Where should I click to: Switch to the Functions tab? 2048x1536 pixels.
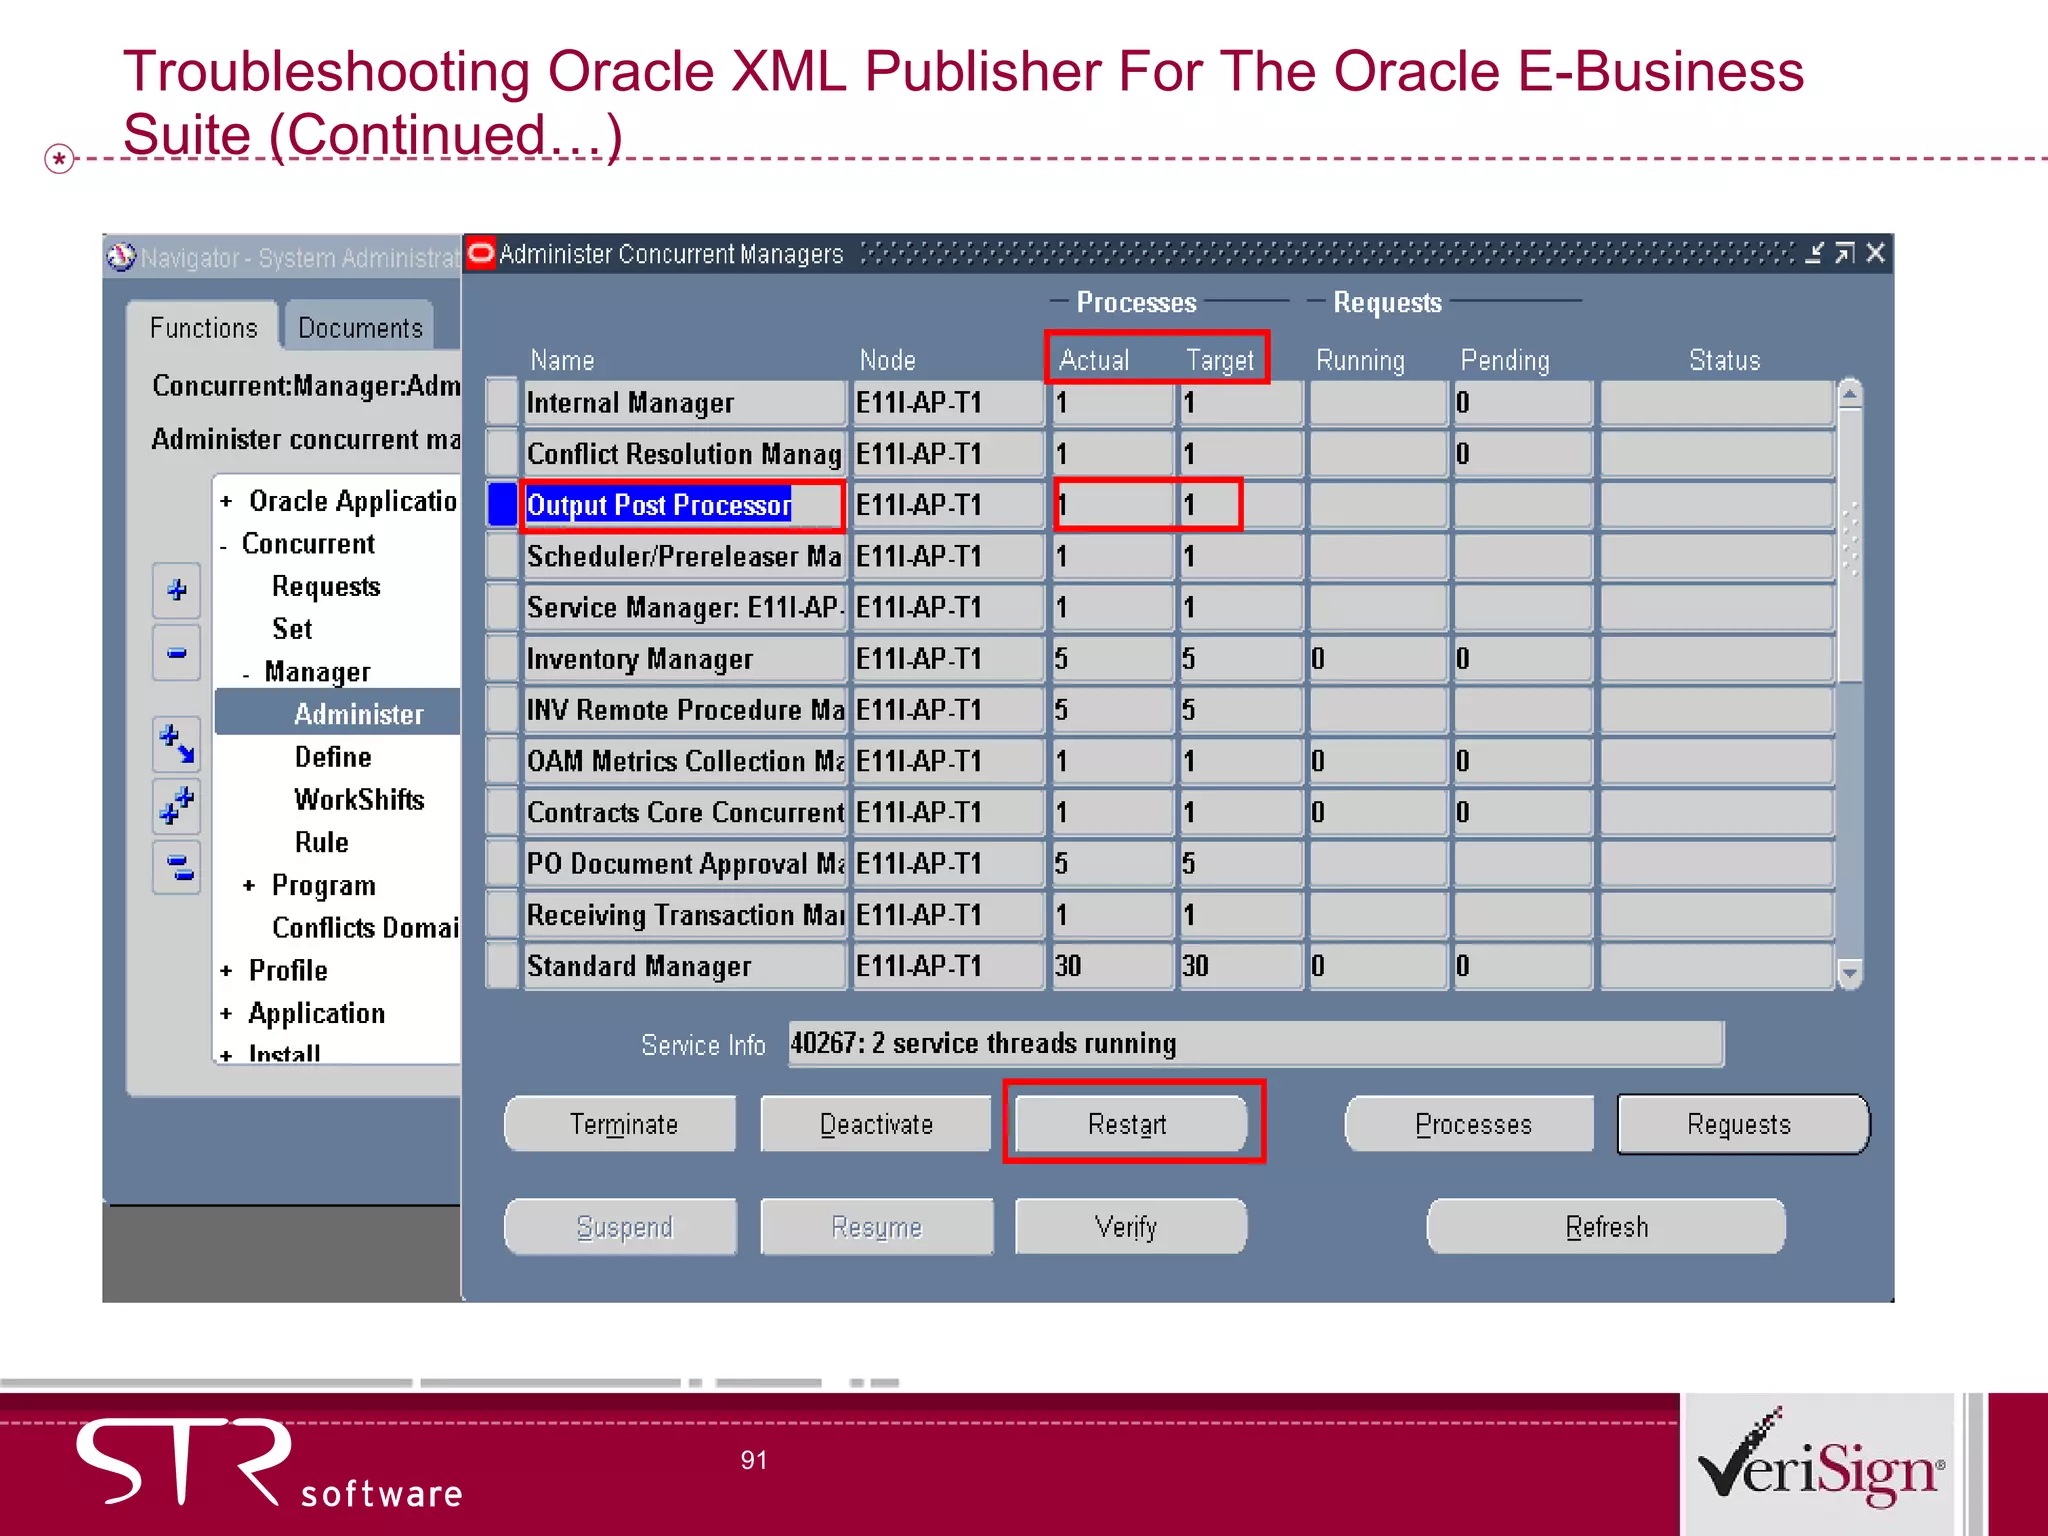pyautogui.click(x=203, y=328)
